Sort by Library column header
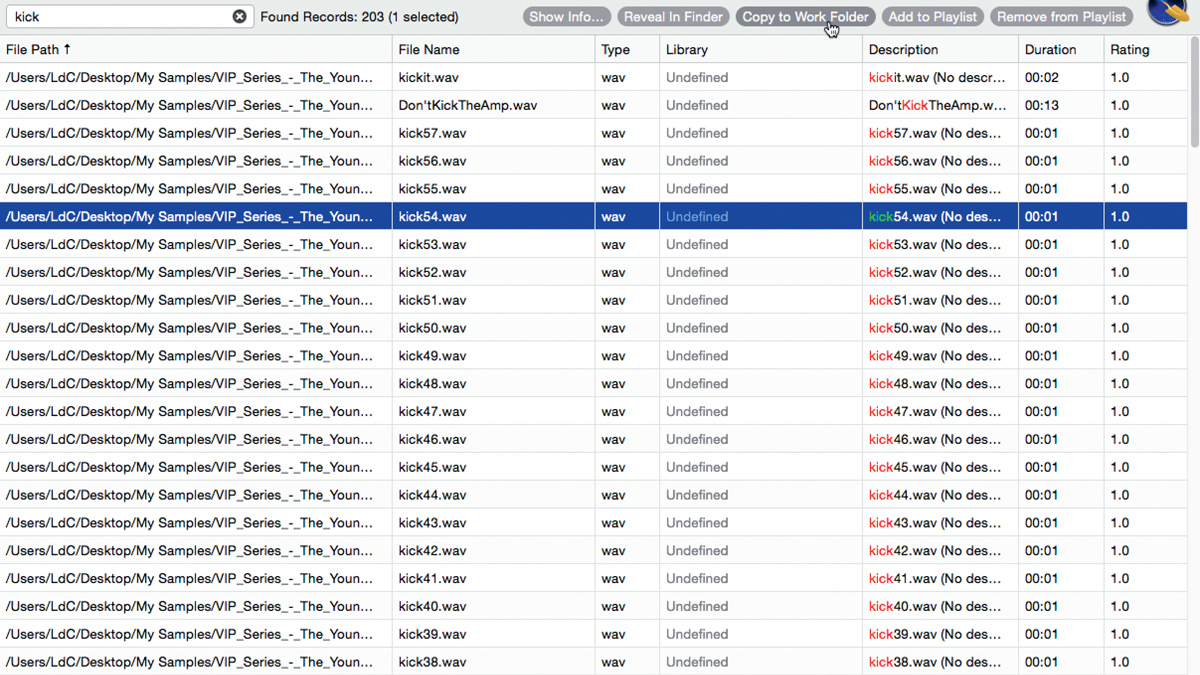The height and width of the screenshot is (675, 1200). [761, 49]
